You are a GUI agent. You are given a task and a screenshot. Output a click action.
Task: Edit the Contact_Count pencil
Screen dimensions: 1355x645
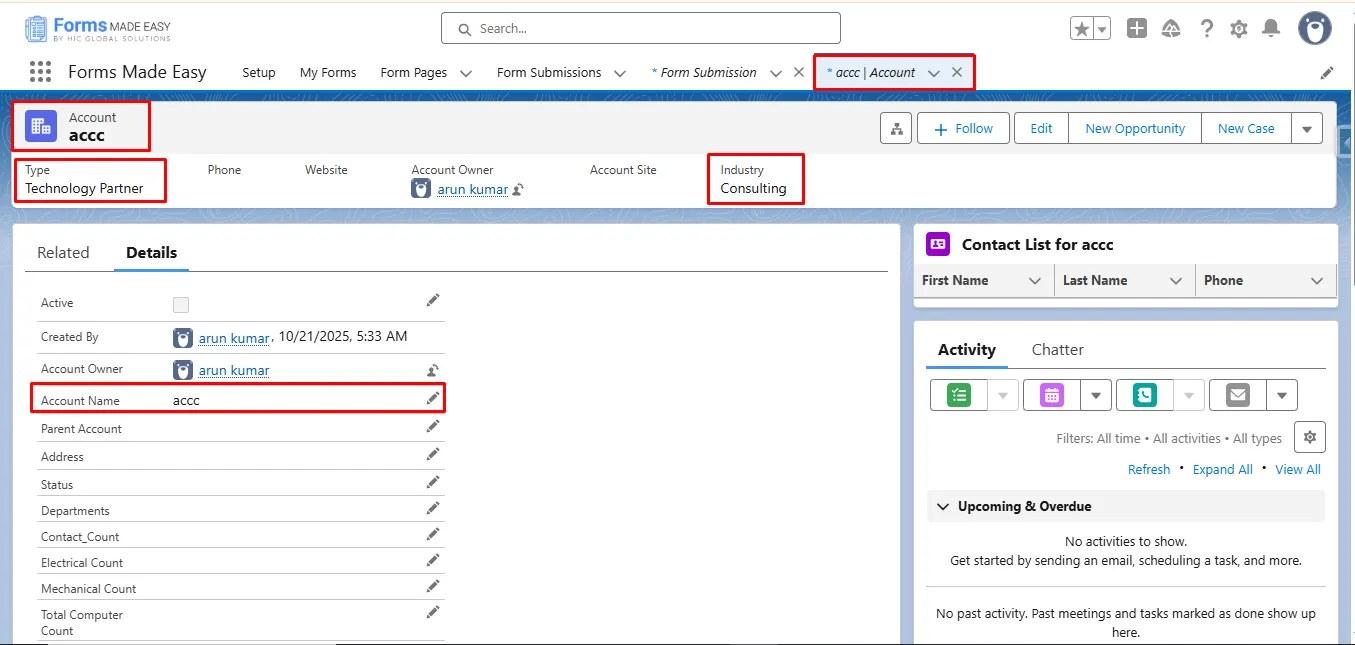click(433, 534)
